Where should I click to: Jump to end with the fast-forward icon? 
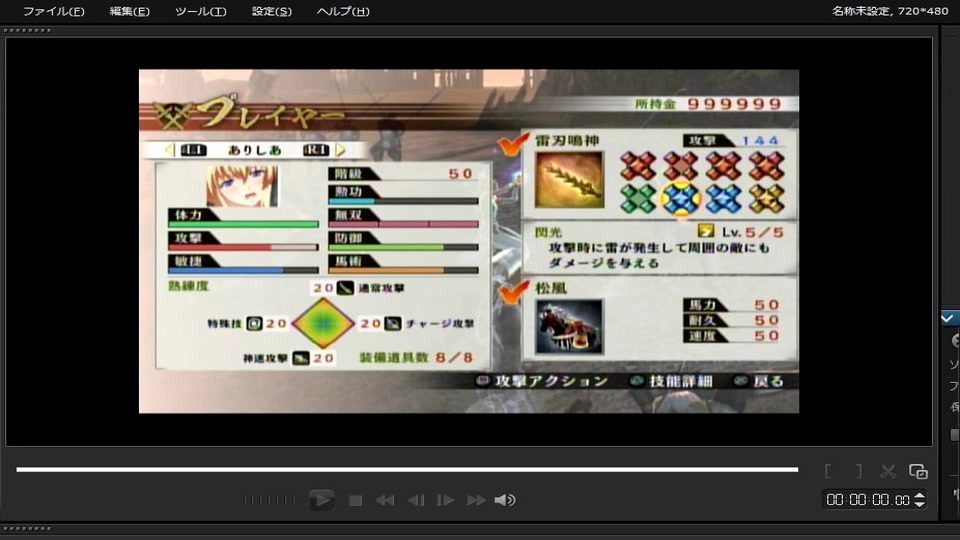click(x=476, y=500)
